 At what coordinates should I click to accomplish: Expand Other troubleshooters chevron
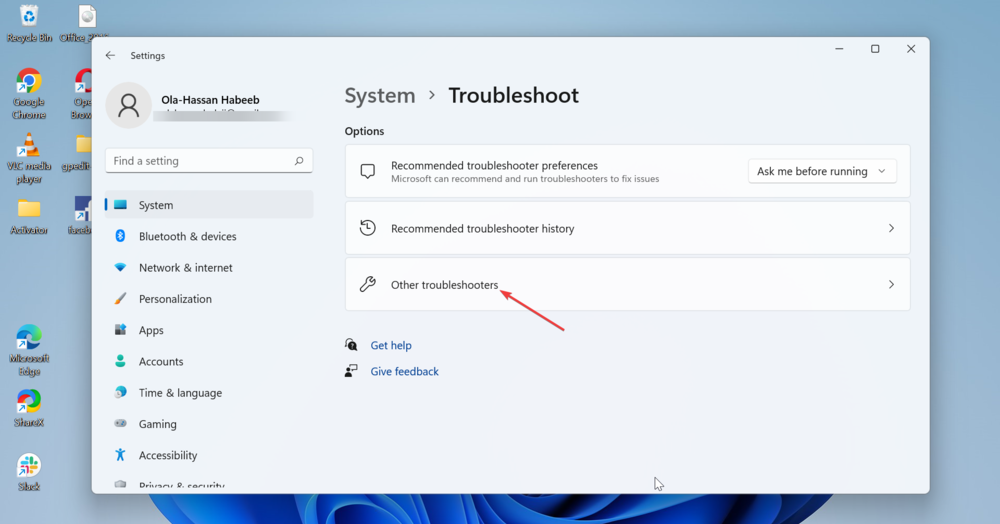tap(892, 284)
